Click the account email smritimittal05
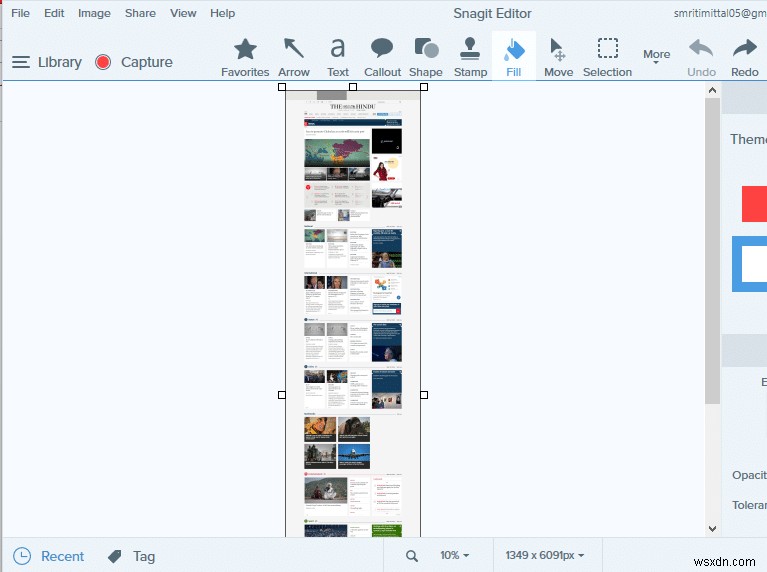Viewport: 767px width, 572px height. click(720, 13)
